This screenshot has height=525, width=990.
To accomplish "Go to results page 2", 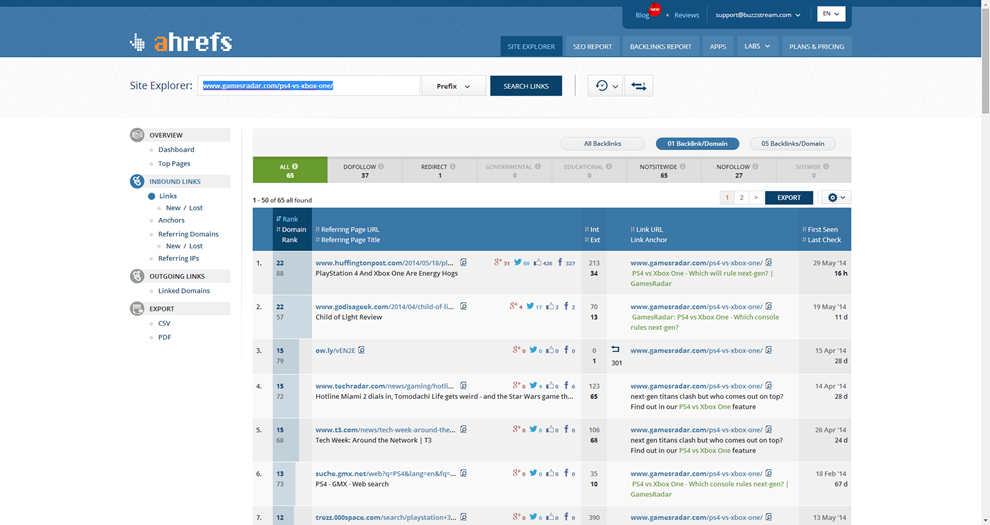I will (x=741, y=198).
